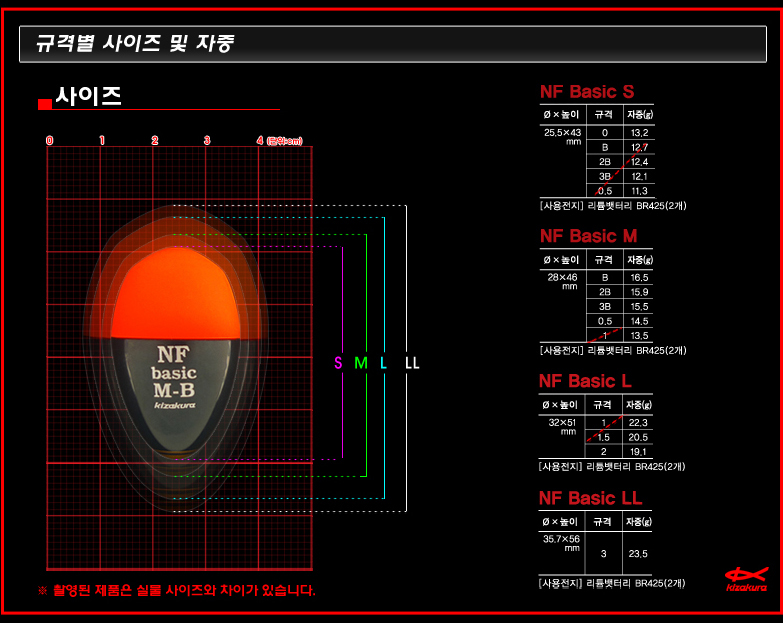
Task: Select the '35.7×56 mm' dimension cell
Action: 561,543
